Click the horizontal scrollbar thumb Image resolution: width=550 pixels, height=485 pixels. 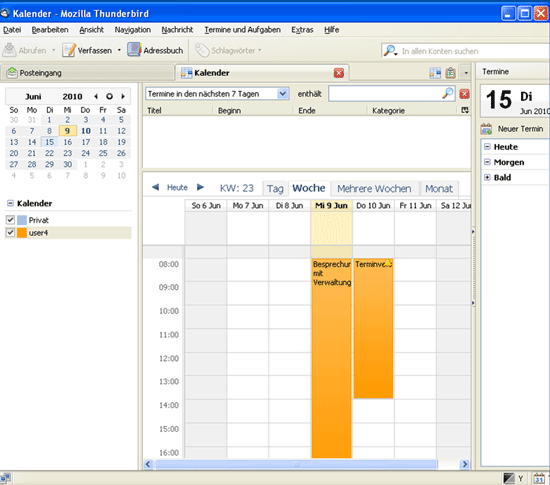[x=296, y=464]
